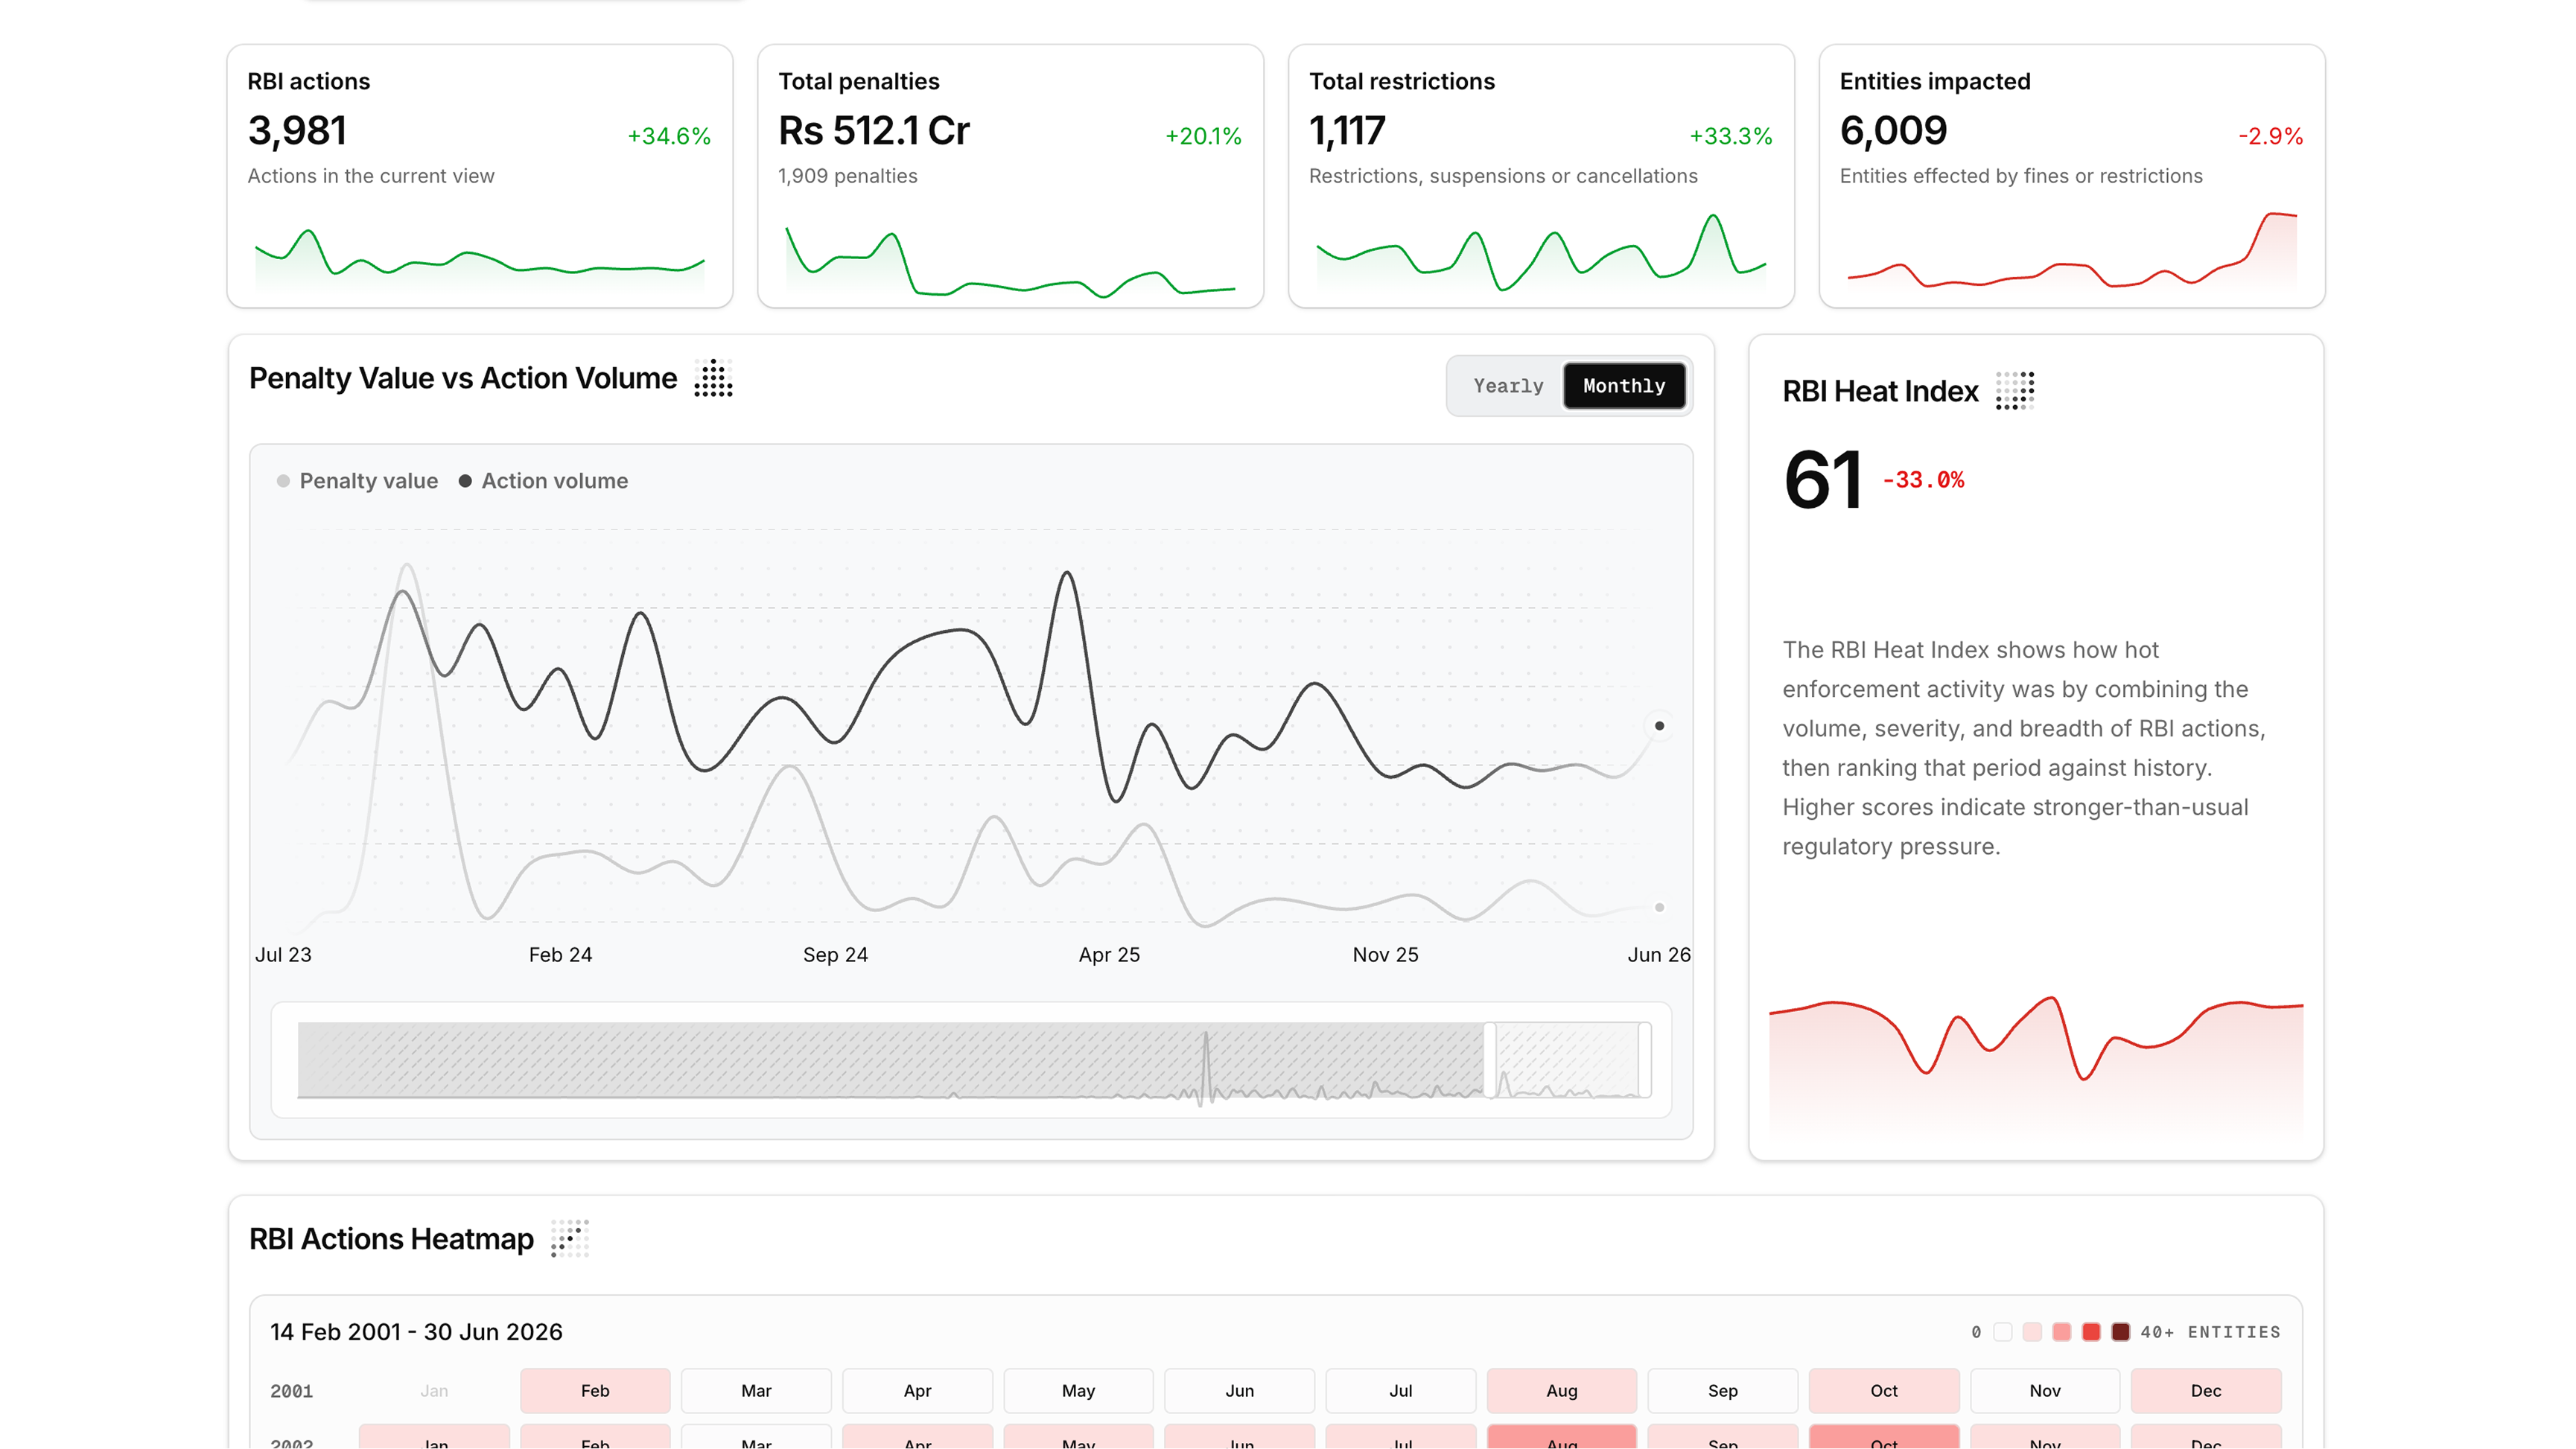The image size is (2576, 1449).
Task: Click the Total restrictions green sparkline
Action: coord(1541,252)
